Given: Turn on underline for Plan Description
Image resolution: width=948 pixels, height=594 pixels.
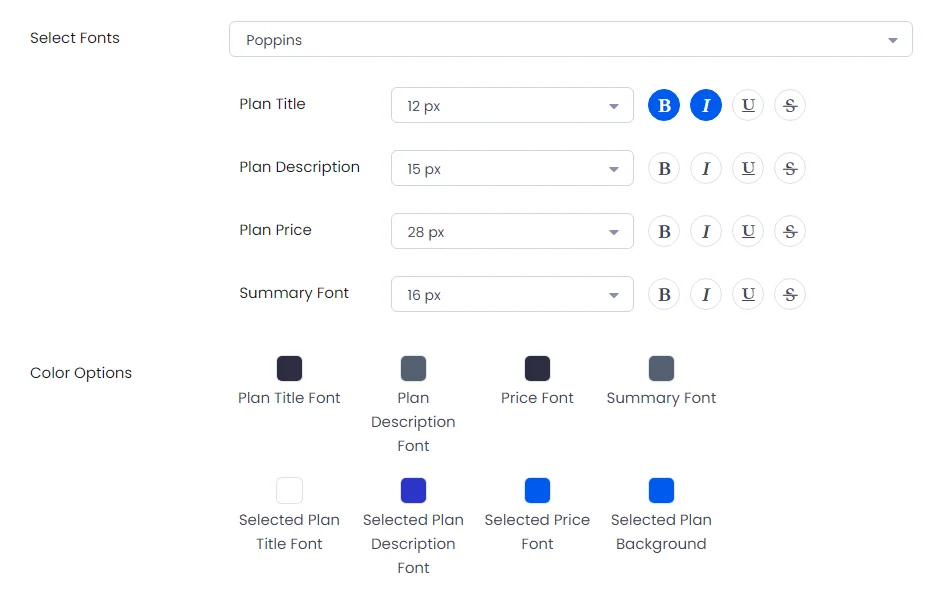Looking at the screenshot, I should [x=748, y=168].
